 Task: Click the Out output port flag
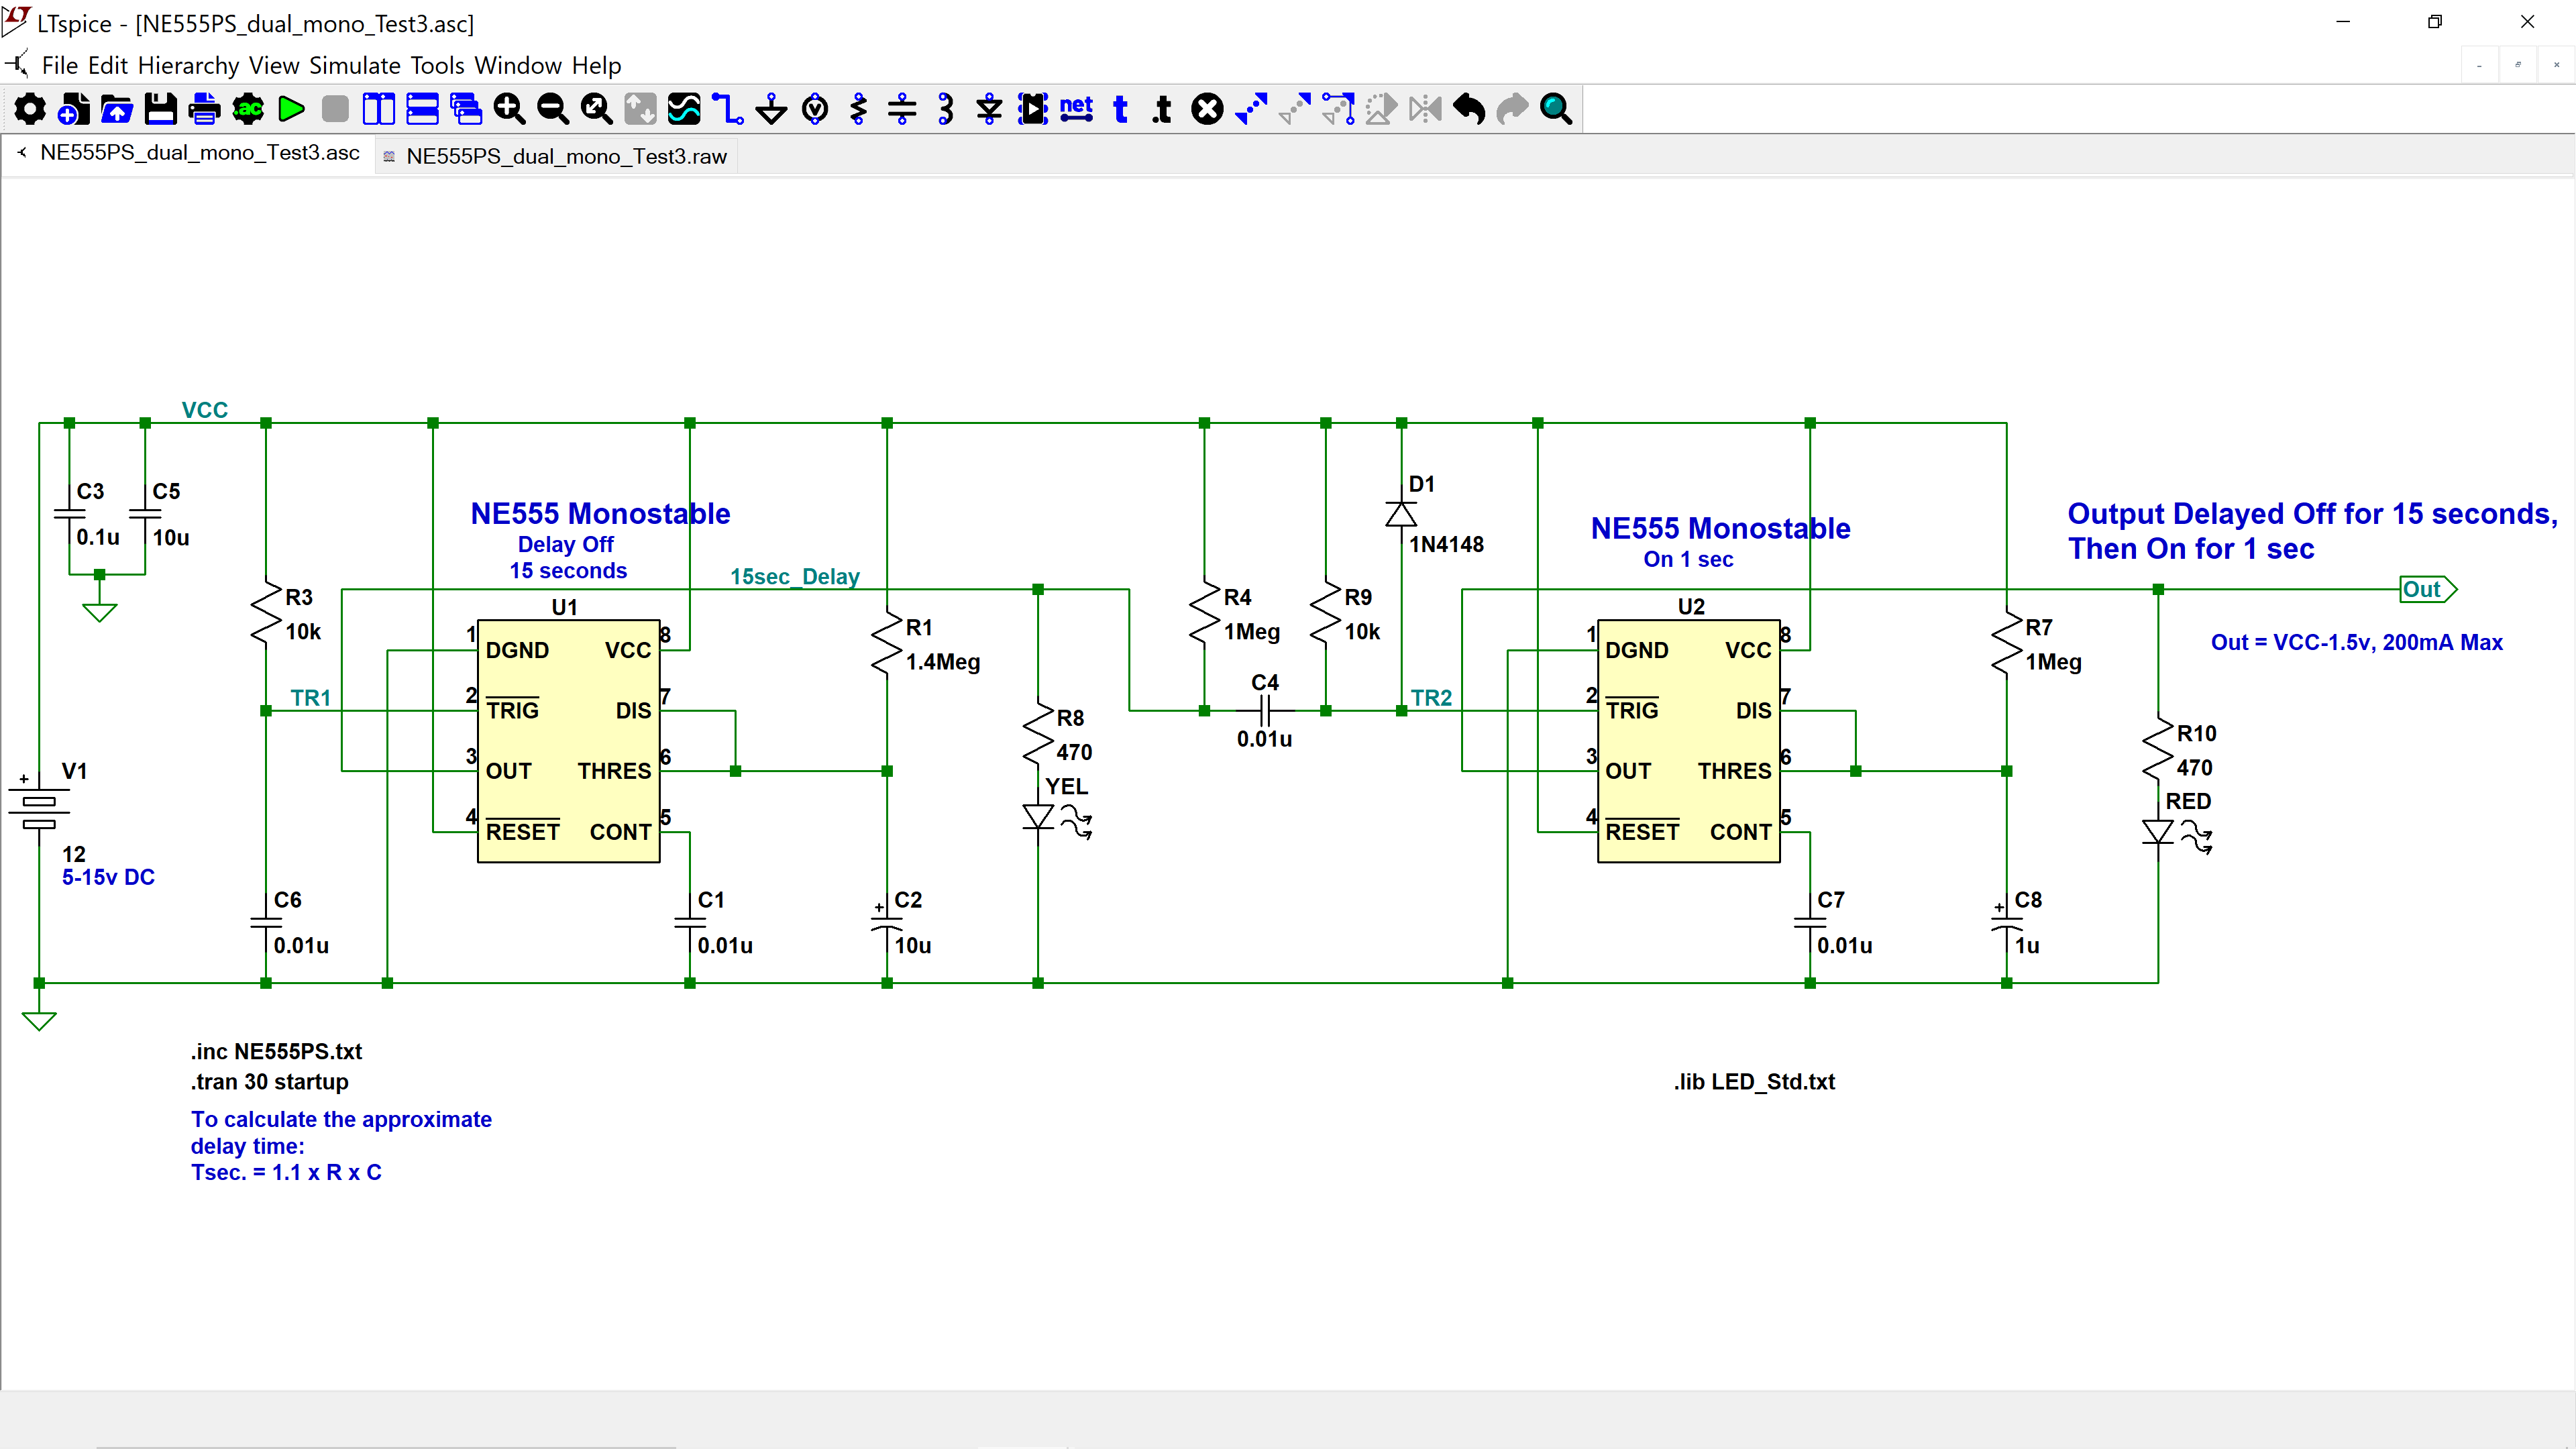pos(2428,589)
